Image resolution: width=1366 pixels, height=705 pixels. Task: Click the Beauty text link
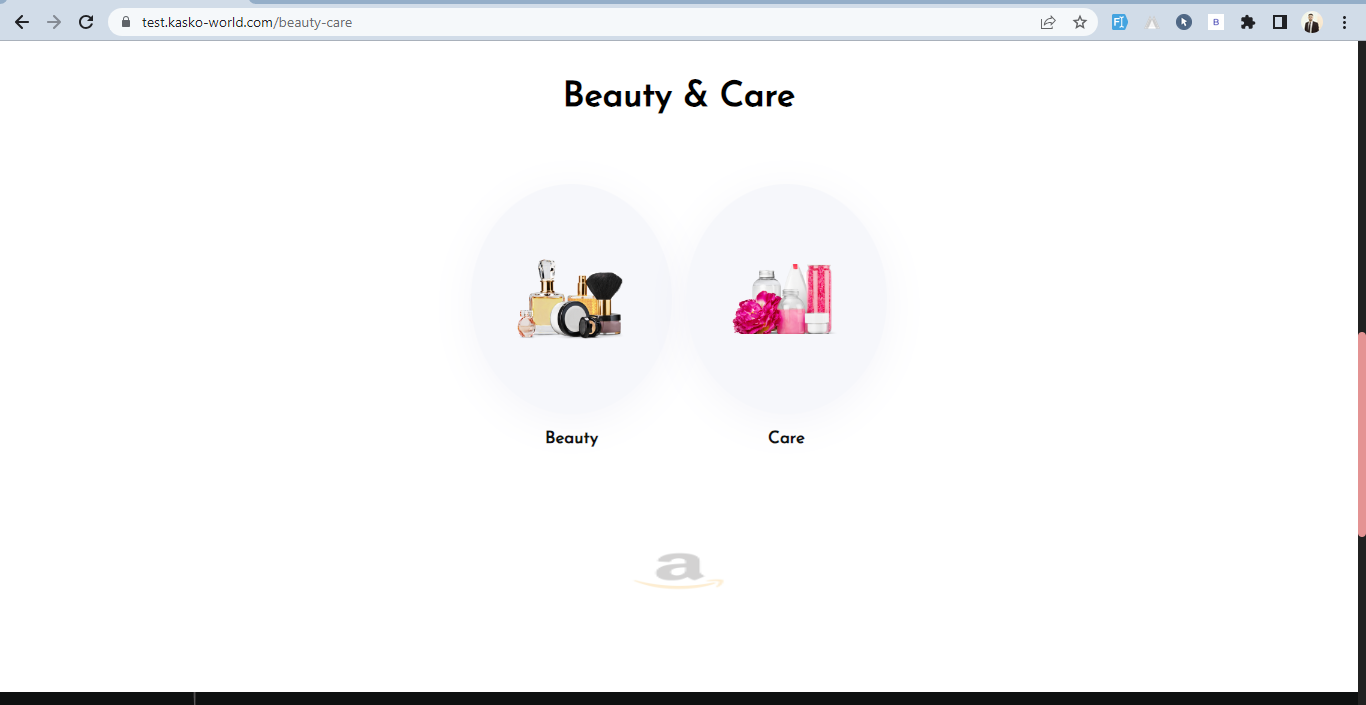tap(571, 438)
